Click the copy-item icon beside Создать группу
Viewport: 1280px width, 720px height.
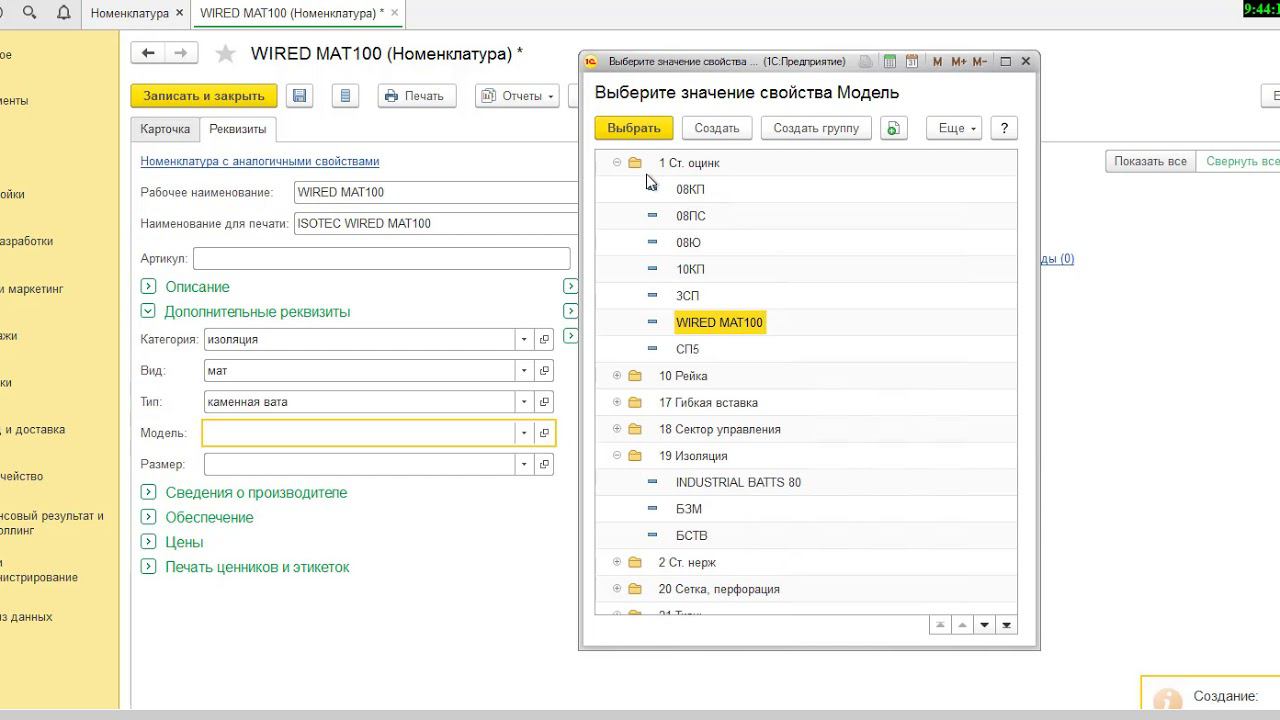(x=893, y=128)
